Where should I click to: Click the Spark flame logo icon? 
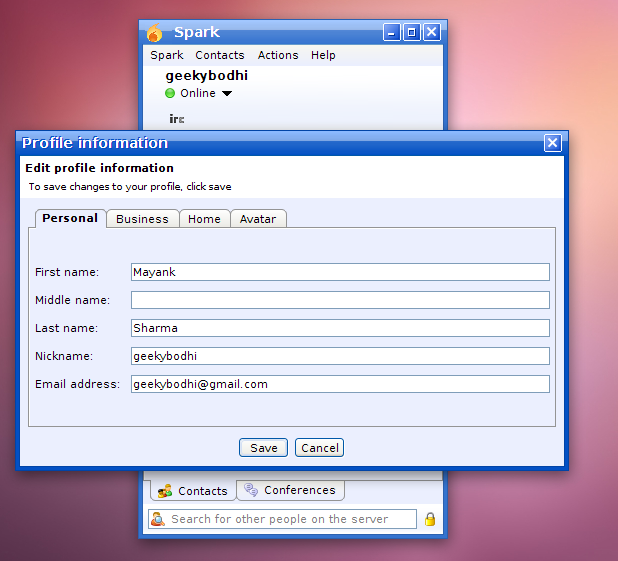[x=154, y=33]
